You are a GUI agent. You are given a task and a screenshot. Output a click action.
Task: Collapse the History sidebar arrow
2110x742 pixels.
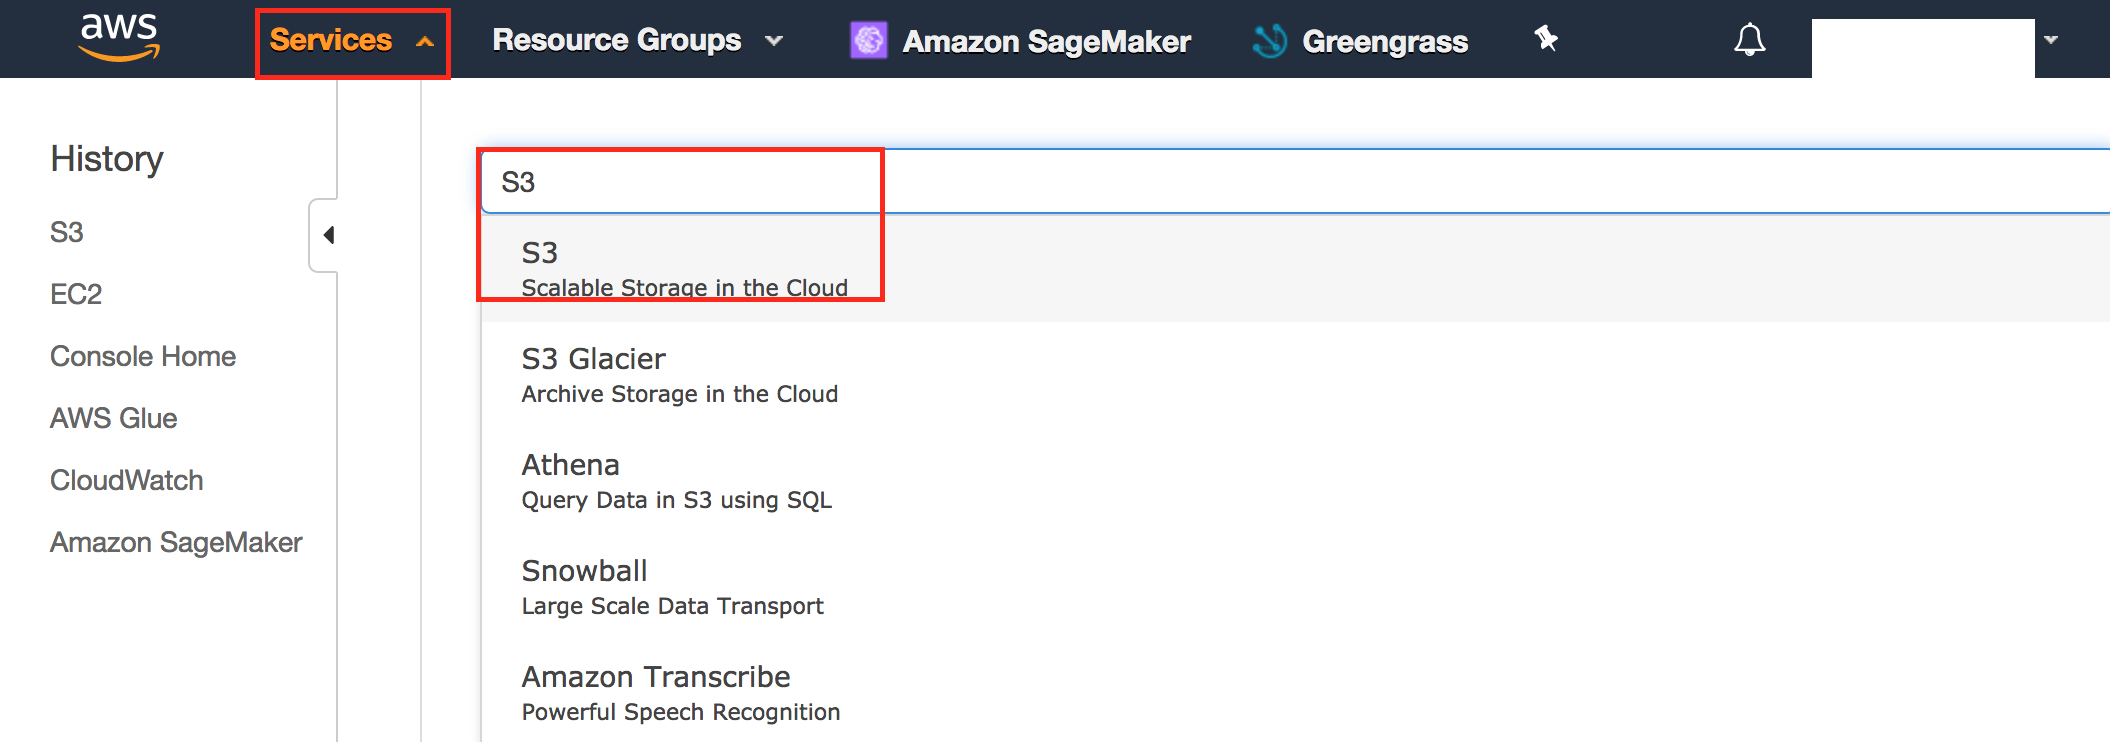coord(327,235)
